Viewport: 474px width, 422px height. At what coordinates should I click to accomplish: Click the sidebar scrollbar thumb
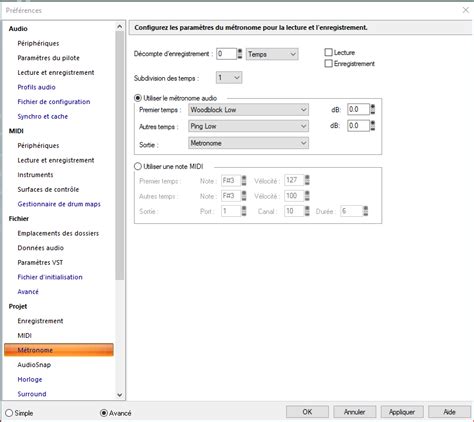click(x=120, y=155)
